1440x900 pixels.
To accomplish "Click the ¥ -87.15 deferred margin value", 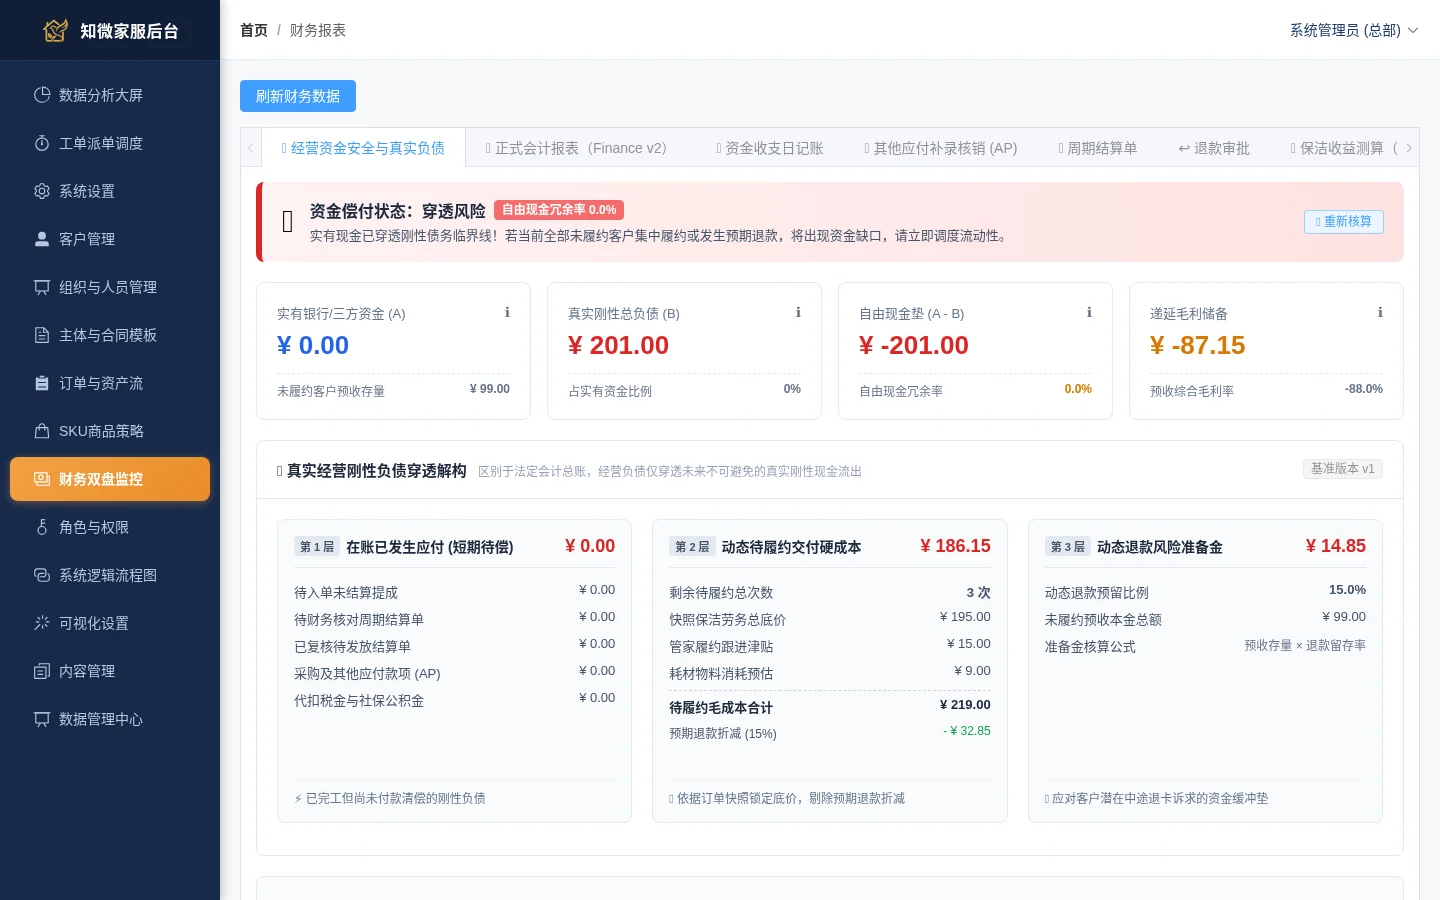I will [1197, 345].
